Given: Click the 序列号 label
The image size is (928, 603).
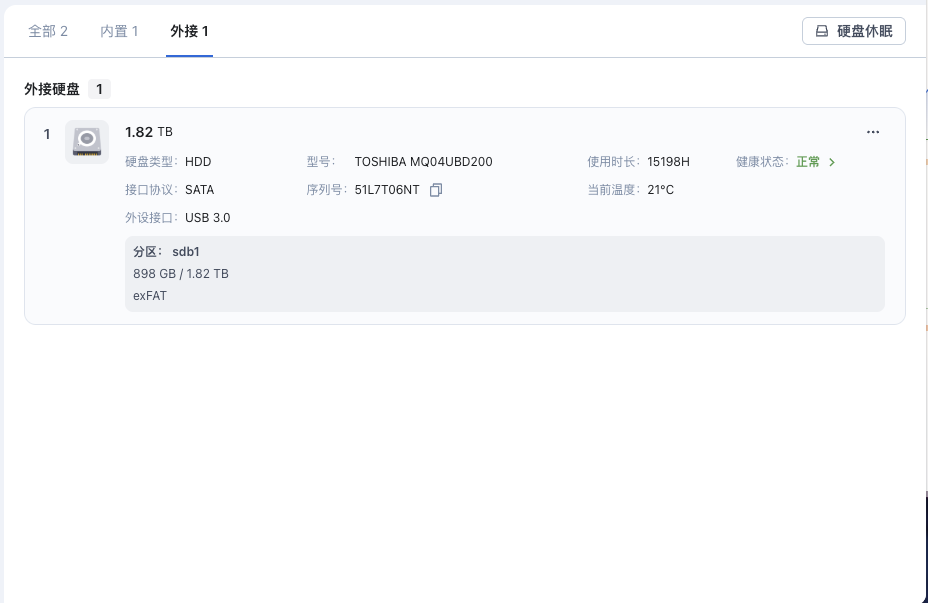Looking at the screenshot, I should [x=327, y=190].
